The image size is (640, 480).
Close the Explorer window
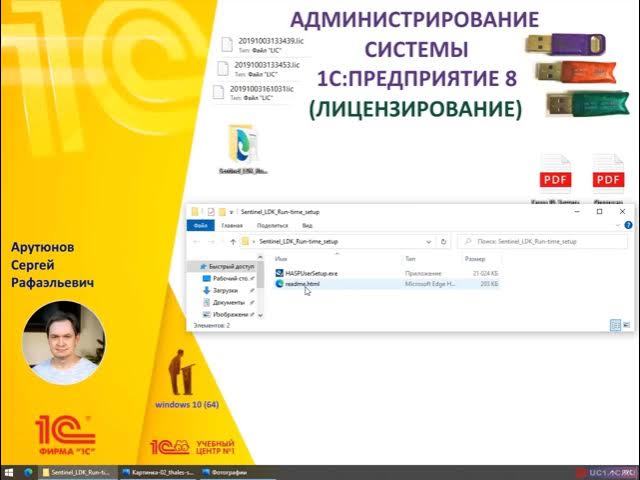[622, 211]
